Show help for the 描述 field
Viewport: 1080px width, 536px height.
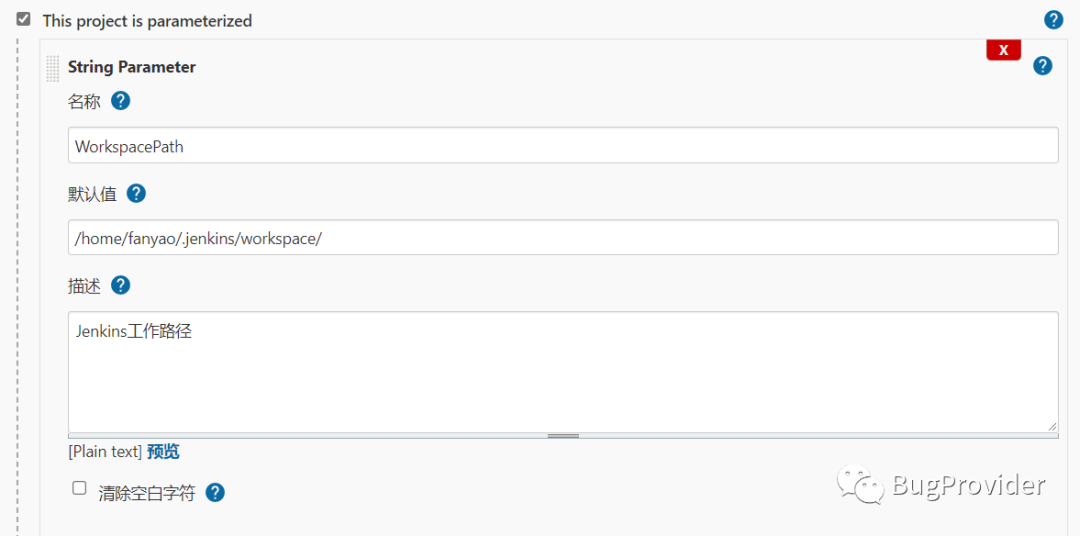(x=120, y=286)
